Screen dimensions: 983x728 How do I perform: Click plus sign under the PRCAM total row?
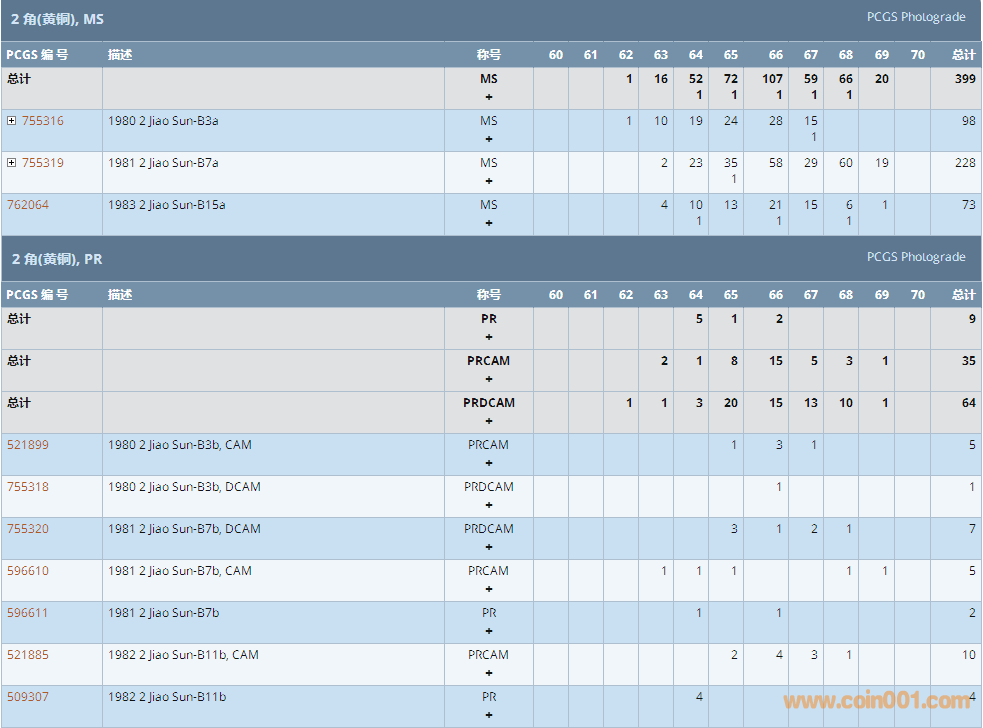click(489, 379)
